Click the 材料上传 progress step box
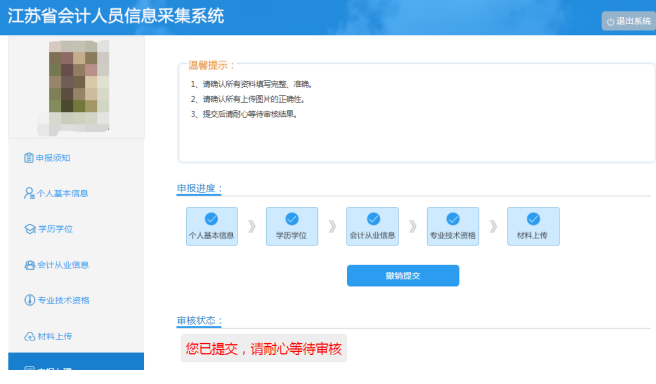The width and height of the screenshot is (656, 384). tap(533, 226)
